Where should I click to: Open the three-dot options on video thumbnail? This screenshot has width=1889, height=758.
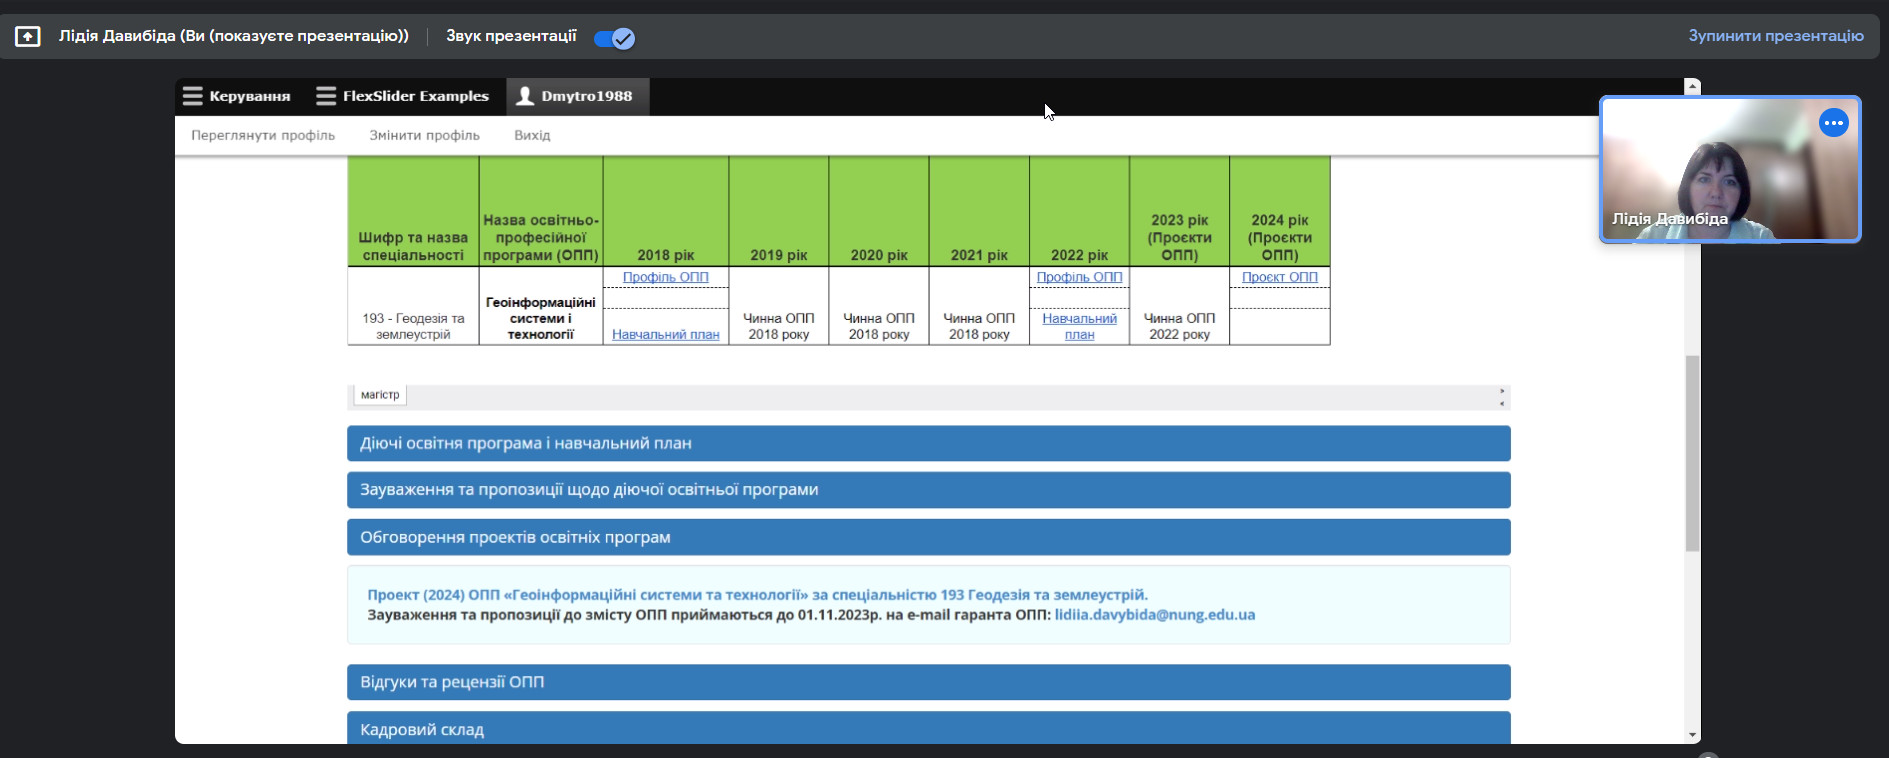pos(1833,123)
